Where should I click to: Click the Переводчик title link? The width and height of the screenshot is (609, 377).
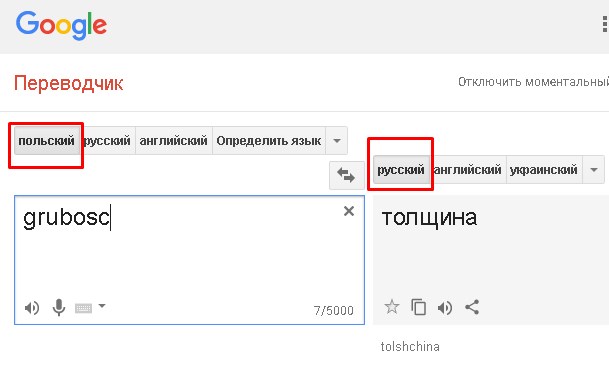[69, 83]
